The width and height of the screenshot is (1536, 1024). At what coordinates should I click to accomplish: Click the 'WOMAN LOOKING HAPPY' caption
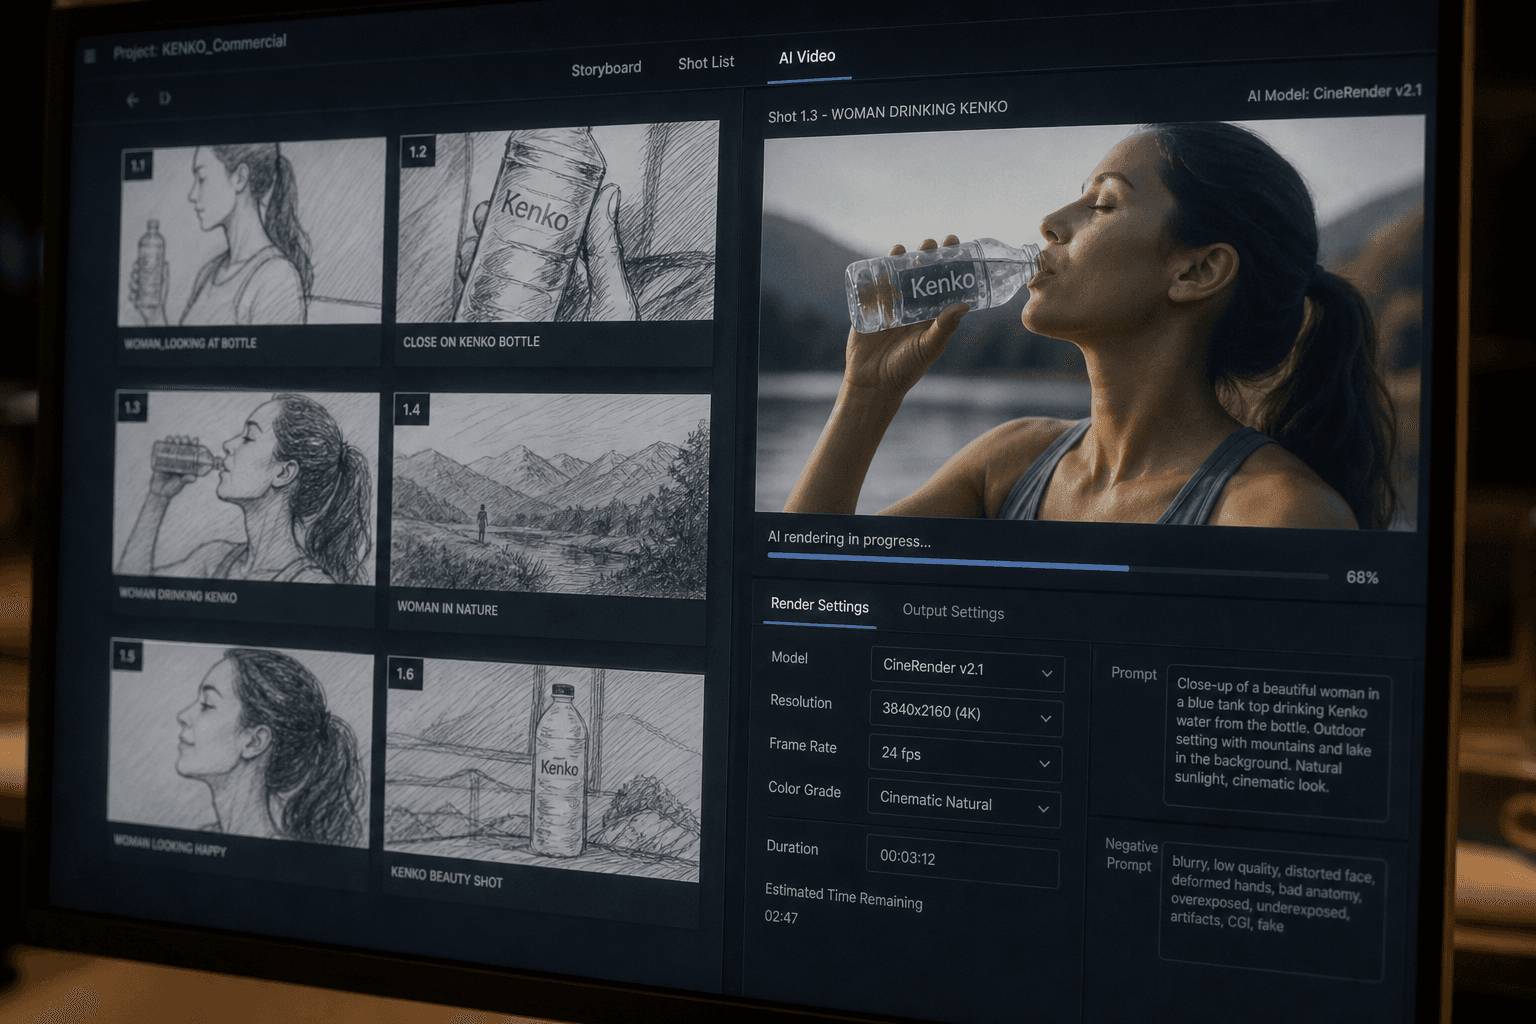click(x=169, y=846)
